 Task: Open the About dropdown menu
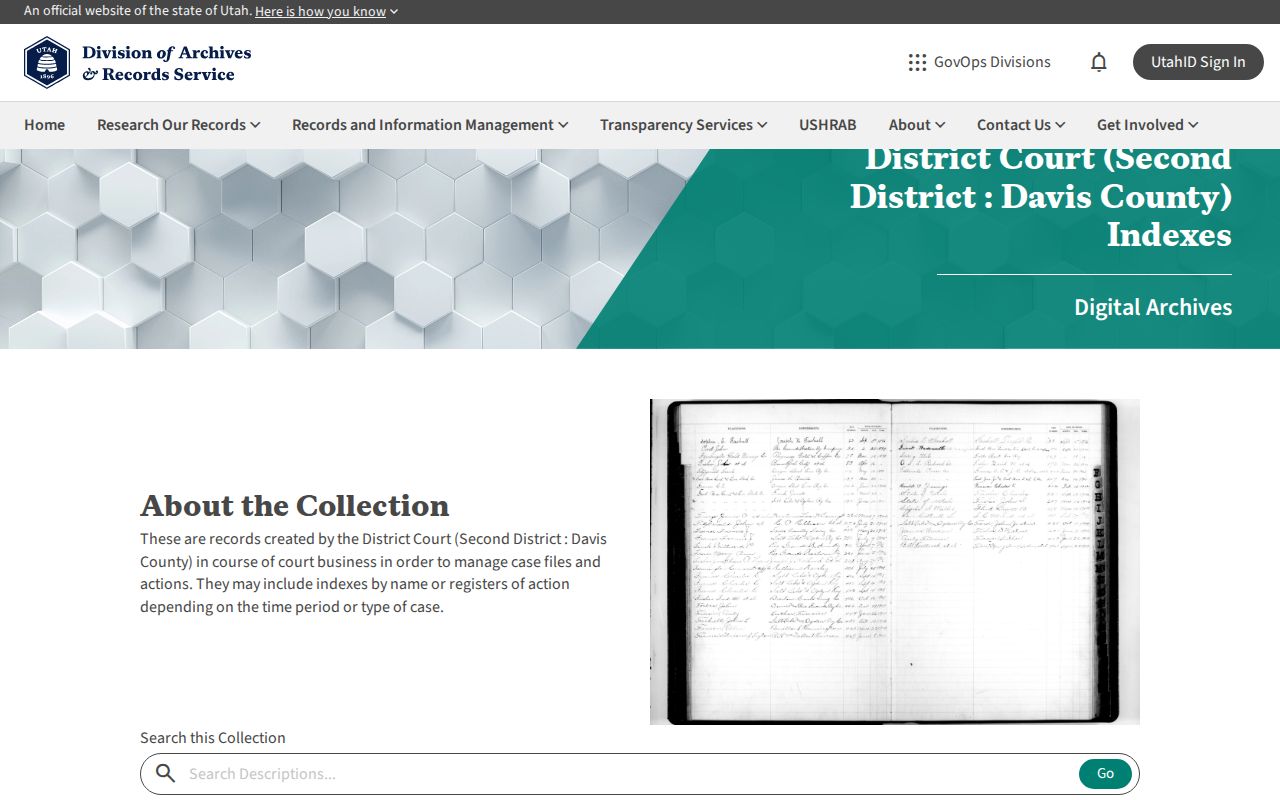(x=917, y=125)
